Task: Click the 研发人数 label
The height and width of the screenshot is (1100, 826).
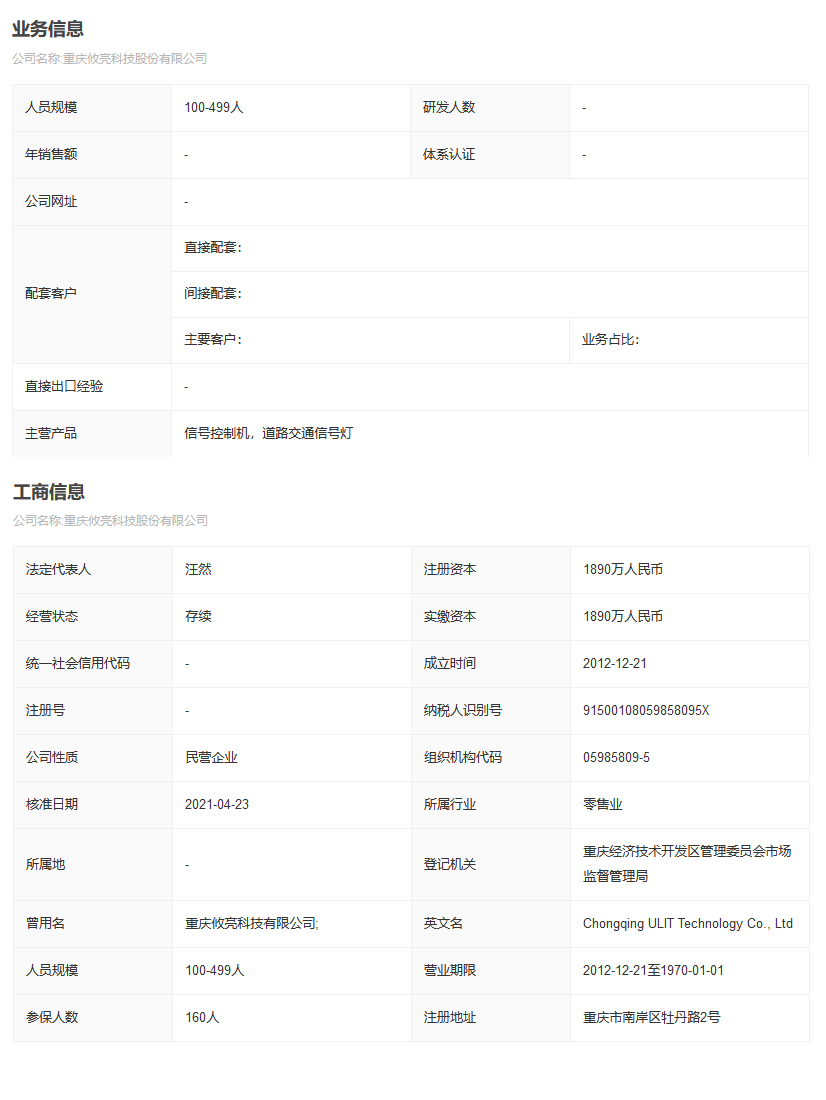Action: pos(449,107)
